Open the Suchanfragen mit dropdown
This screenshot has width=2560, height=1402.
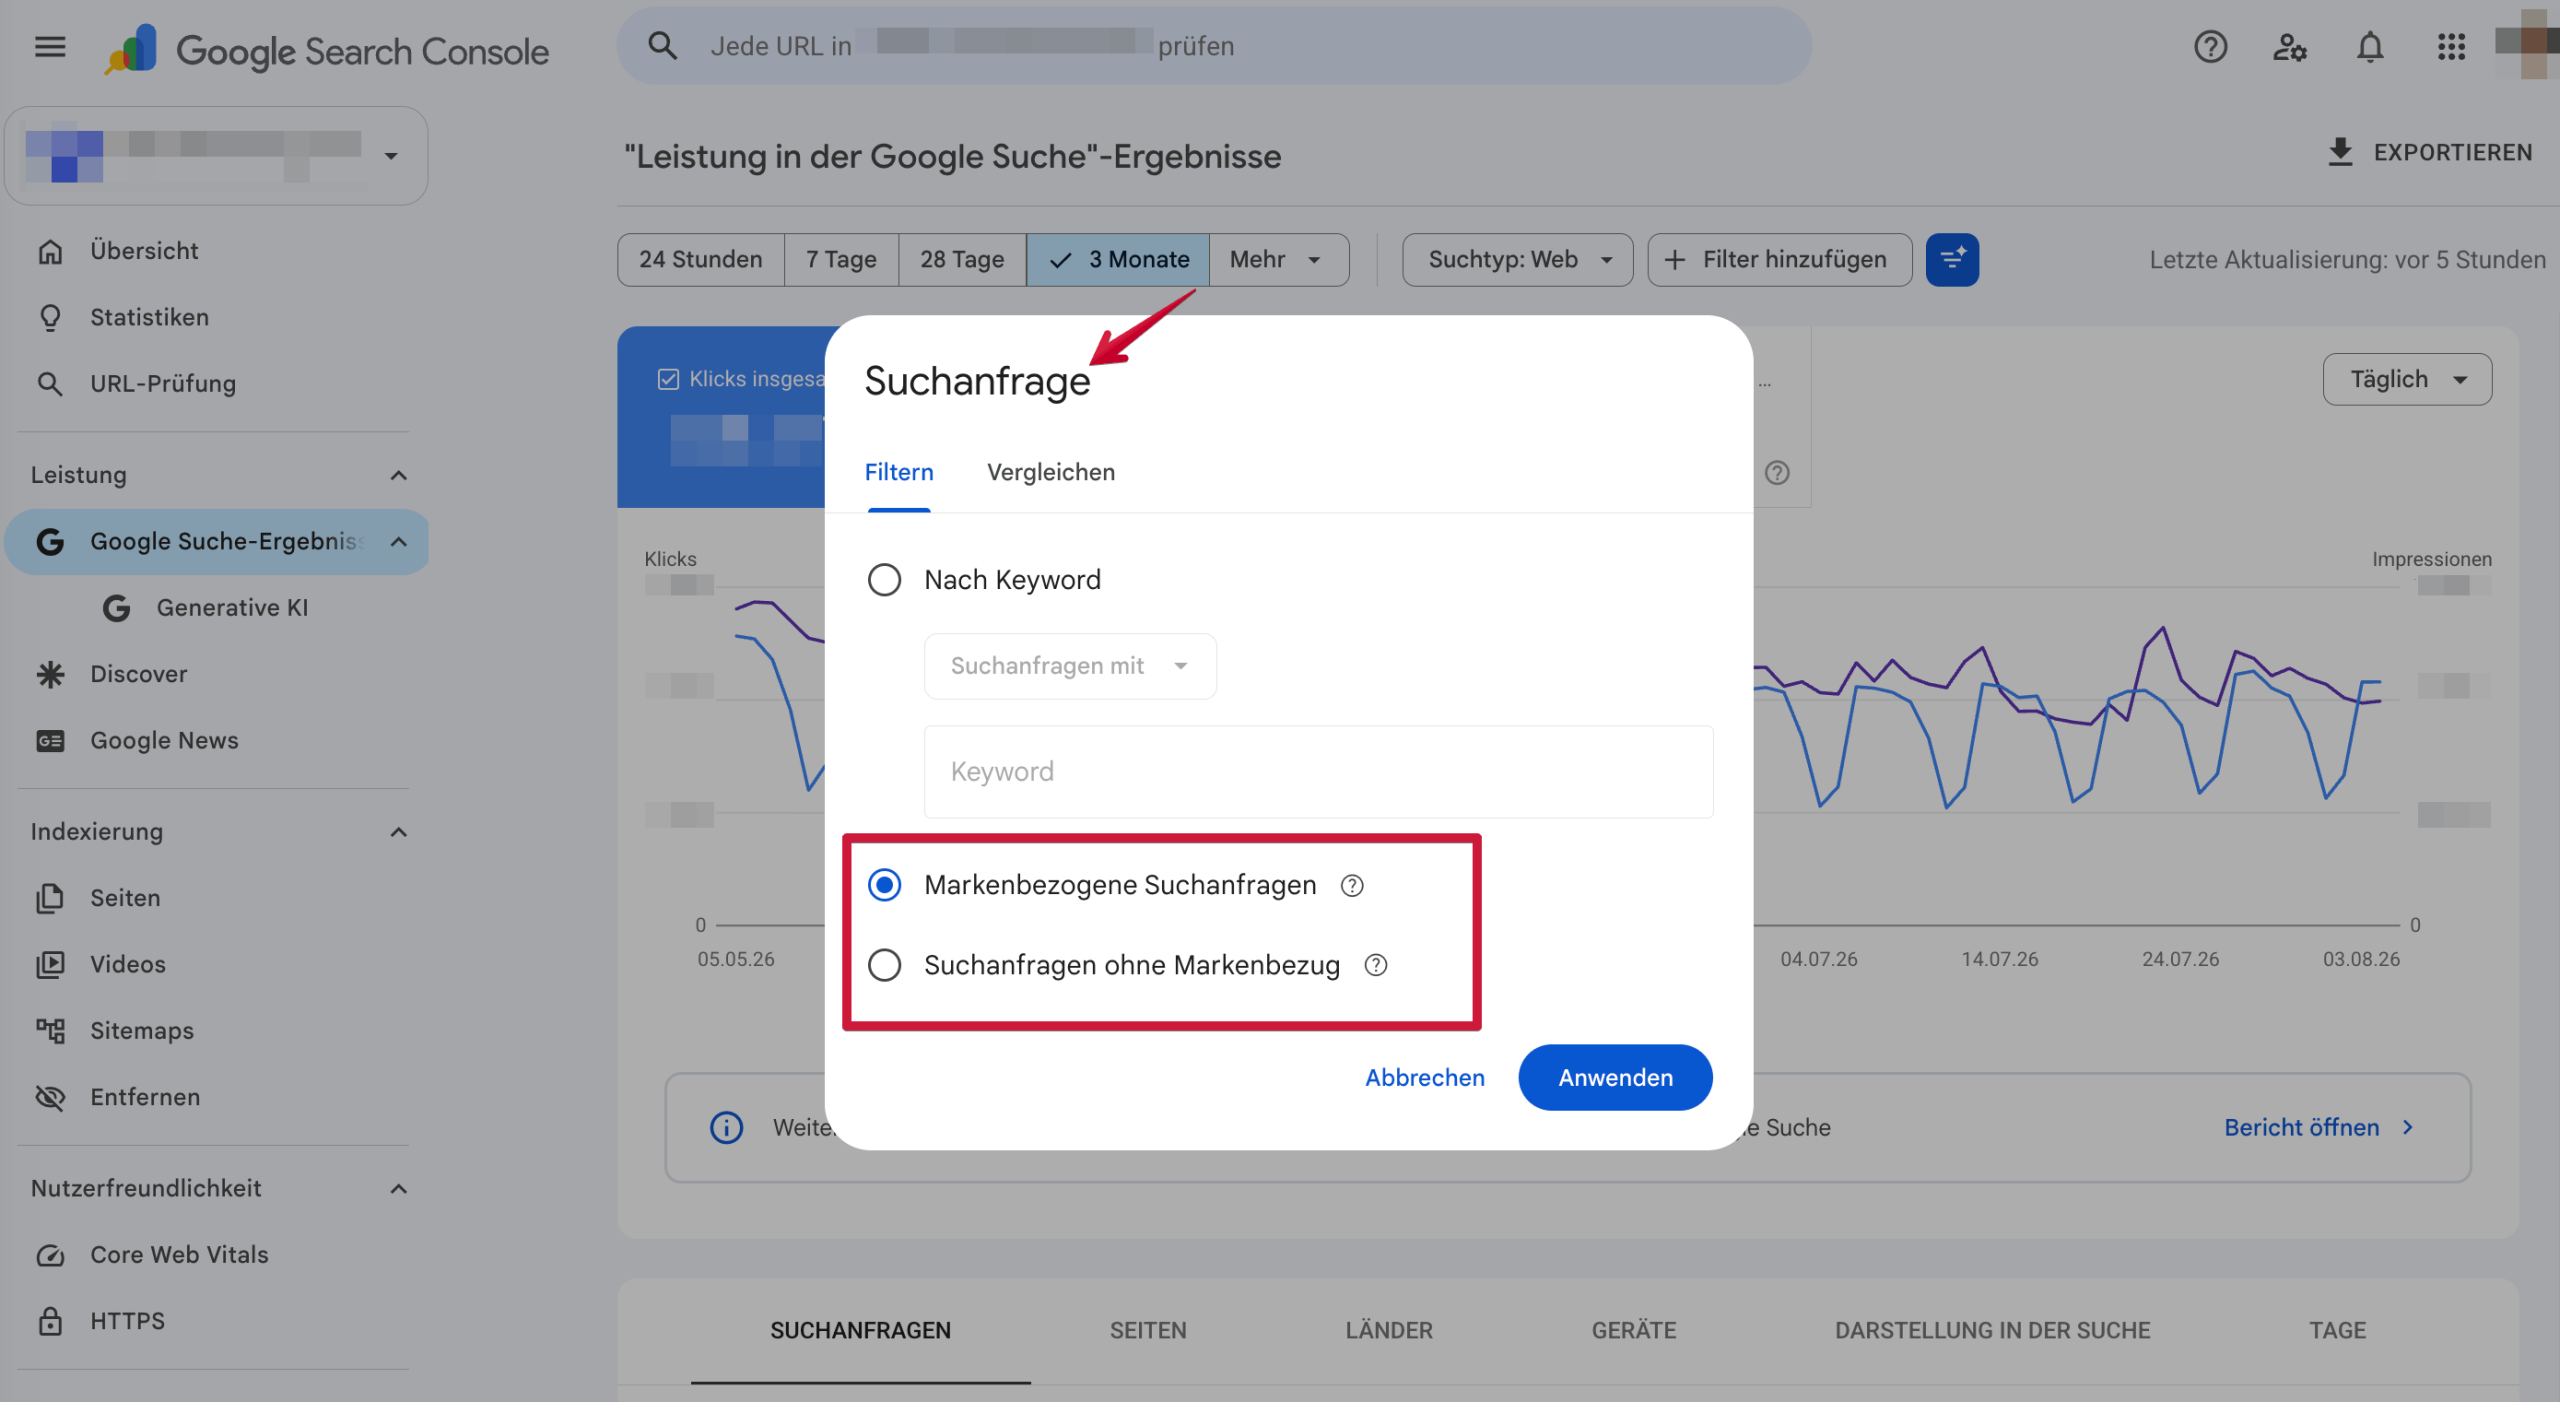1070,666
